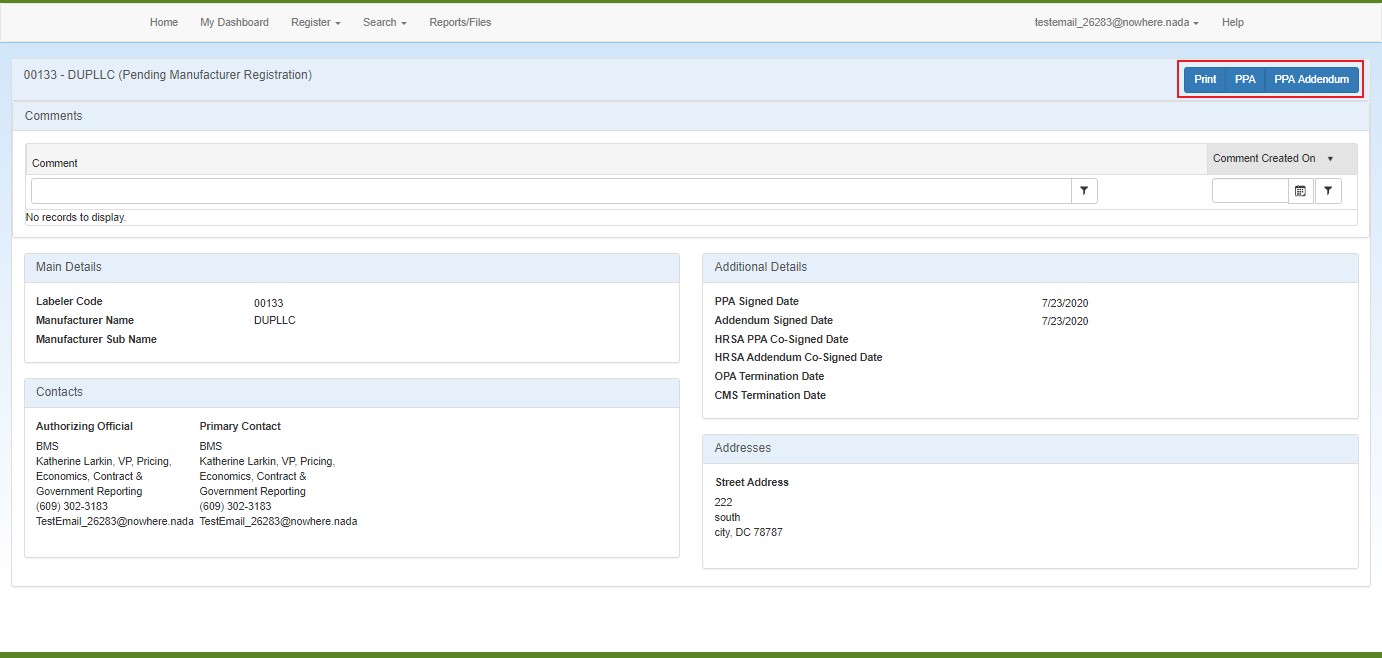Click the Addendum Signed Date value
Image resolution: width=1382 pixels, height=658 pixels.
click(1065, 321)
